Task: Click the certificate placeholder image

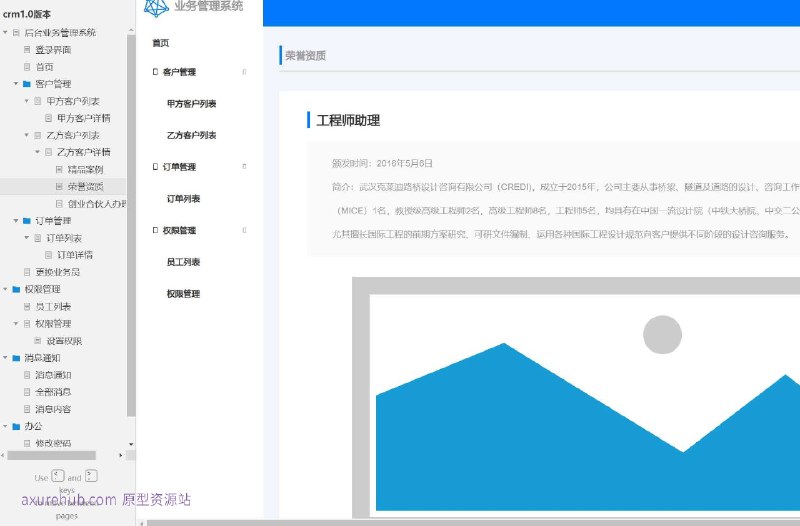Action: coord(576,398)
